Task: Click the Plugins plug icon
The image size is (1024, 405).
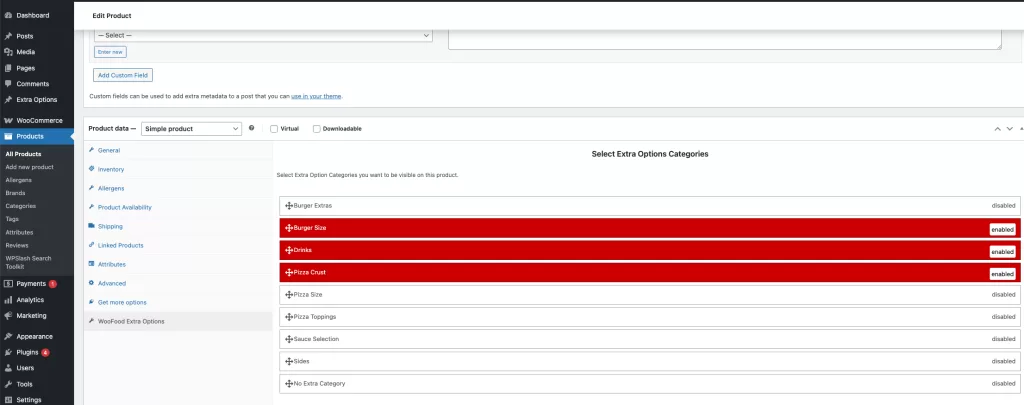Action: click(8, 352)
